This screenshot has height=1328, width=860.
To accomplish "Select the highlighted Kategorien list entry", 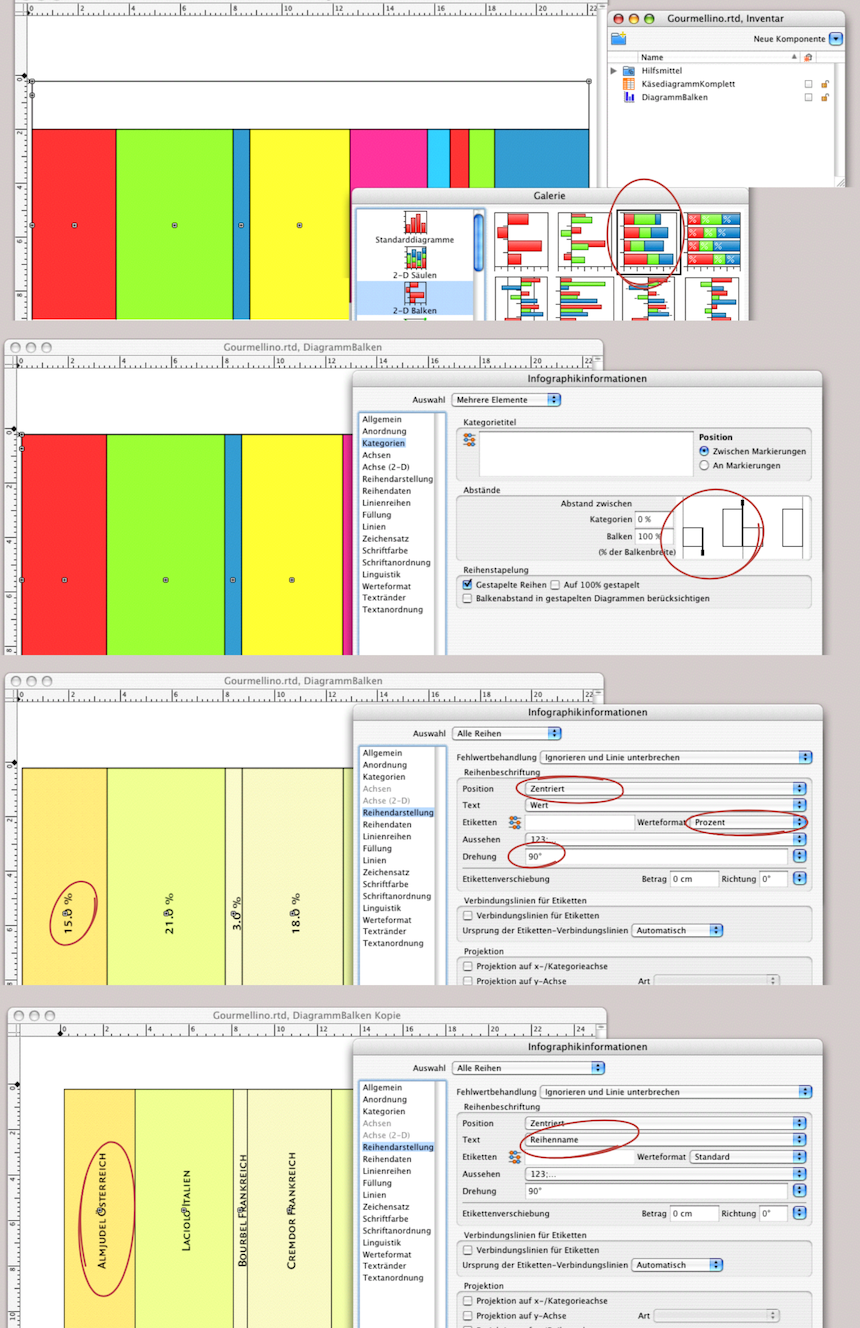I will pyautogui.click(x=384, y=442).
